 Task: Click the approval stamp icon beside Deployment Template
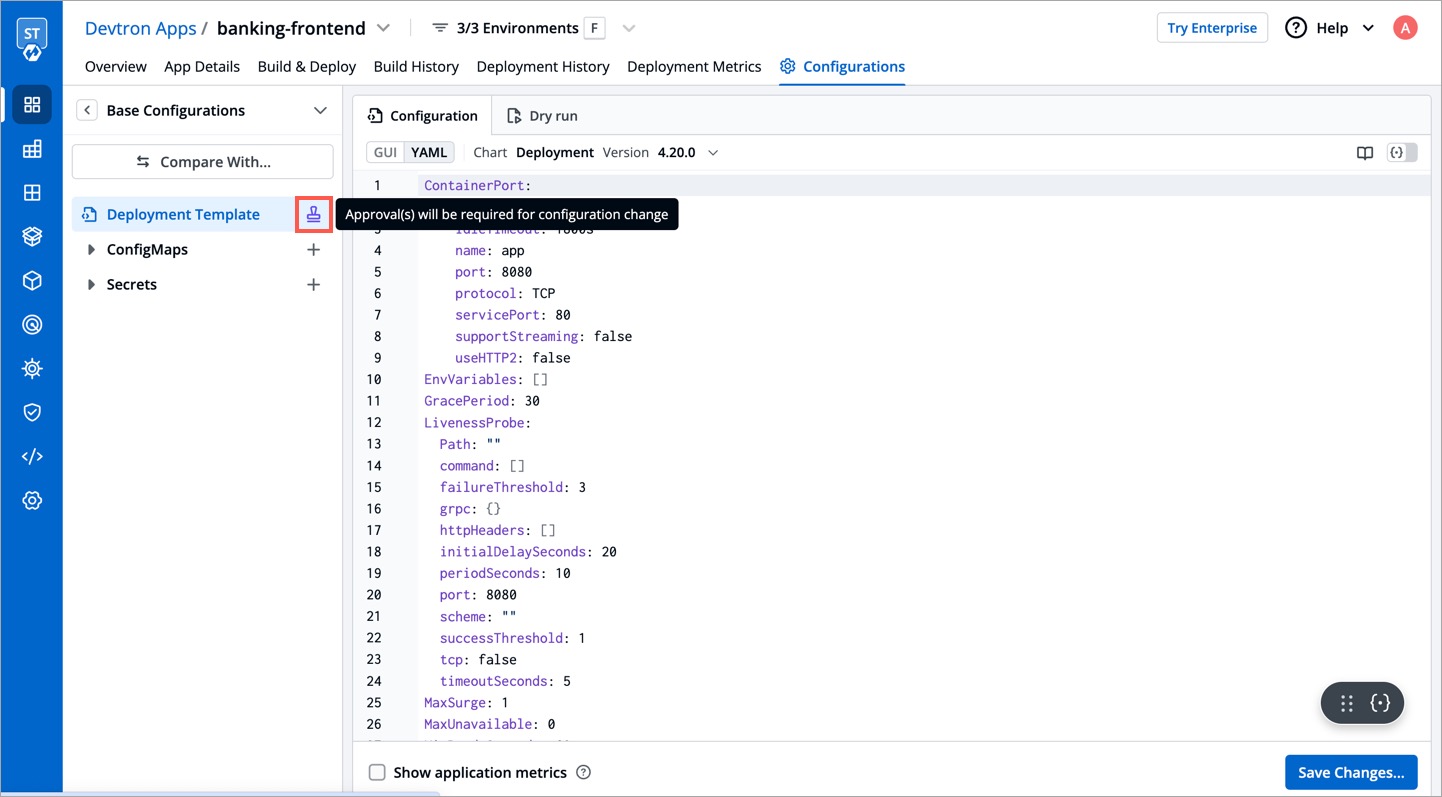[314, 215]
